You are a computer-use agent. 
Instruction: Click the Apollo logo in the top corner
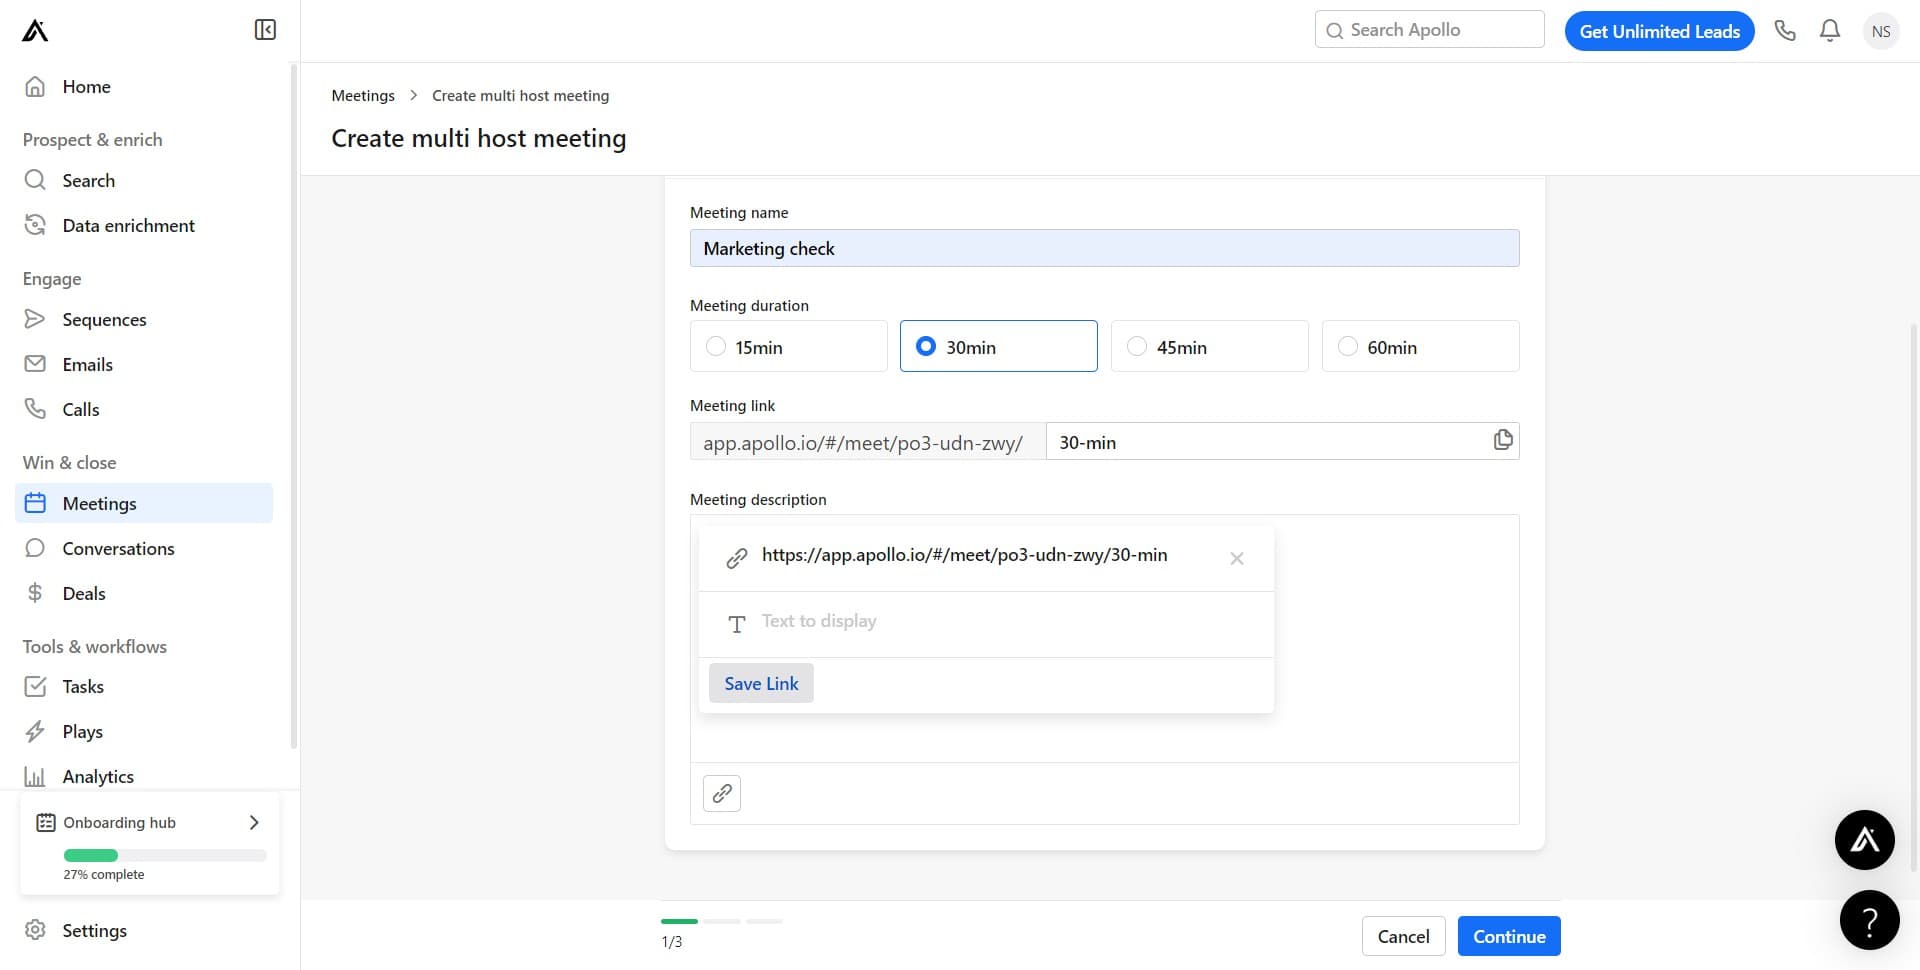[x=33, y=30]
